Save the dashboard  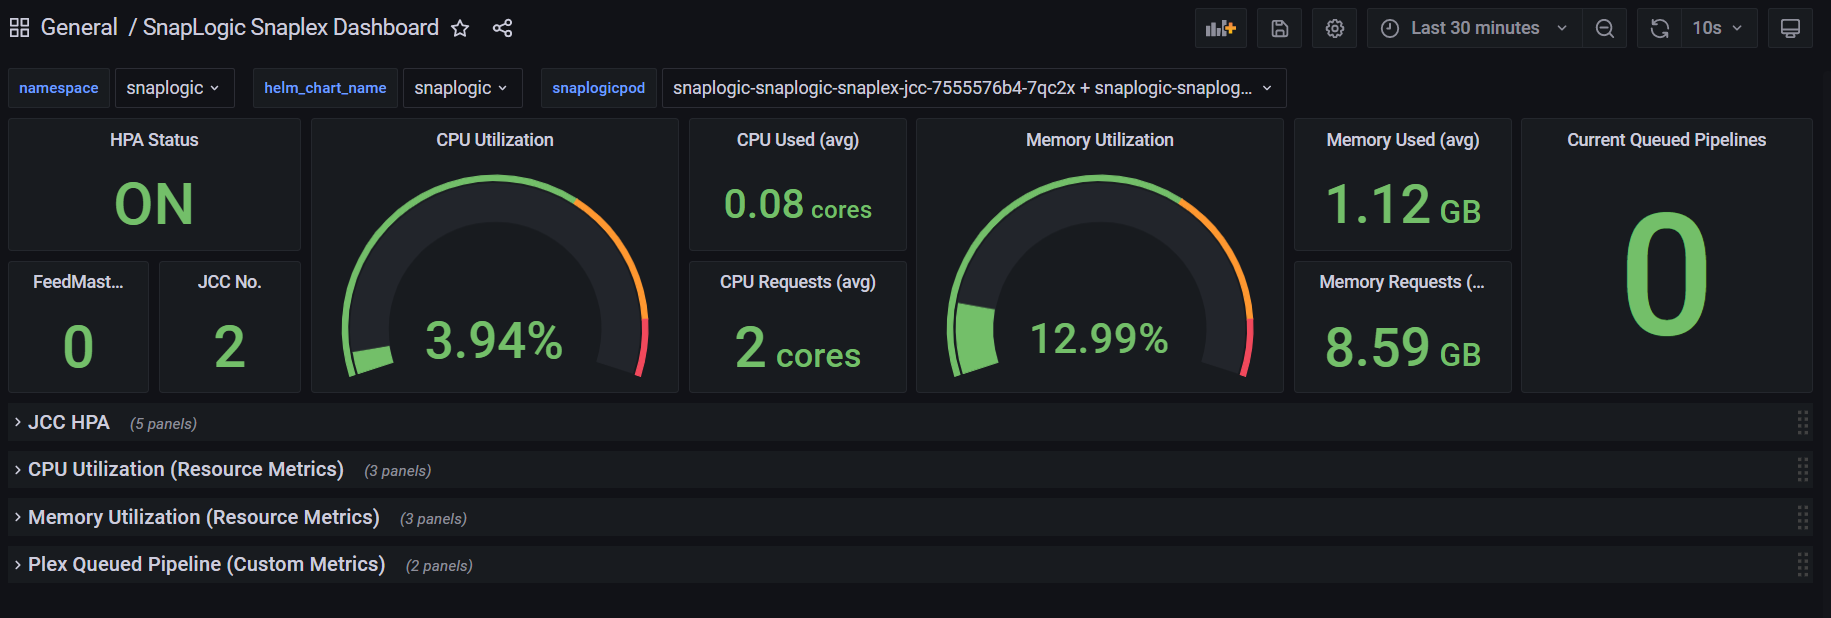[1279, 28]
